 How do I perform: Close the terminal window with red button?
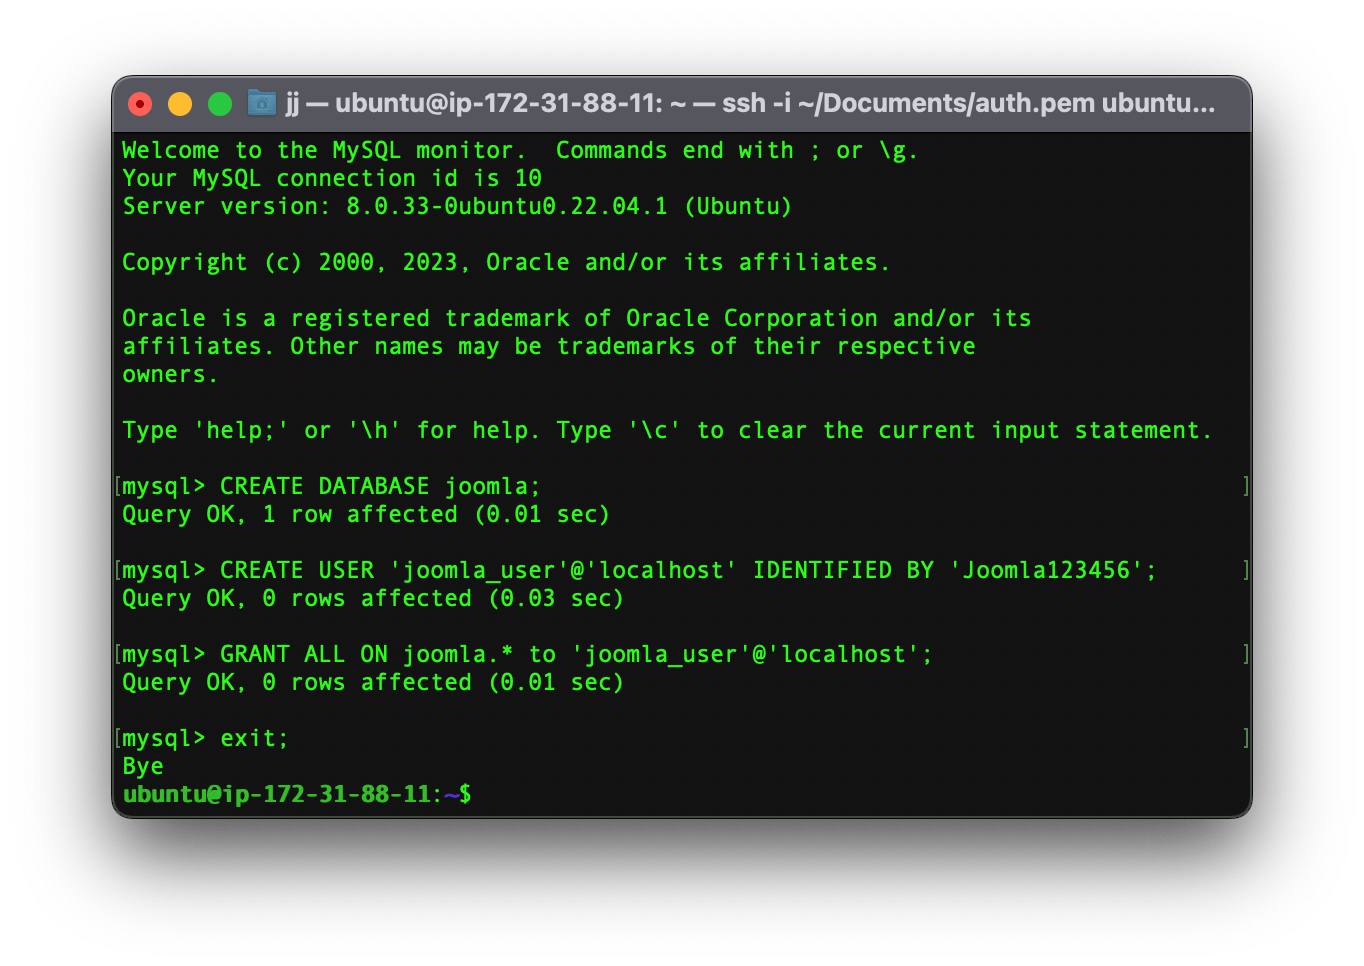pyautogui.click(x=140, y=104)
